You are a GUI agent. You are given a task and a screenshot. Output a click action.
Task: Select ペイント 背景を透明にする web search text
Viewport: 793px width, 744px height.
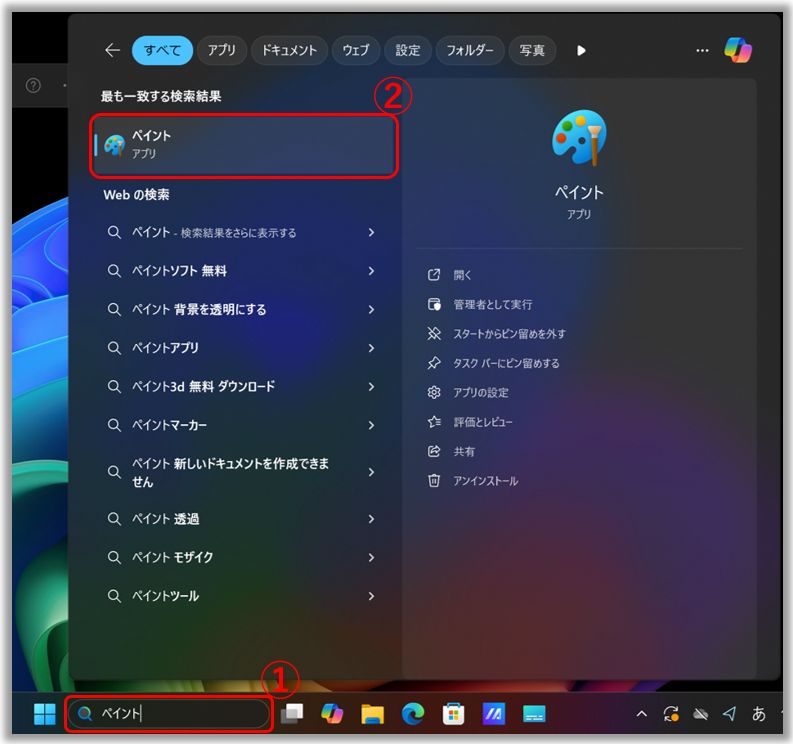(199, 310)
